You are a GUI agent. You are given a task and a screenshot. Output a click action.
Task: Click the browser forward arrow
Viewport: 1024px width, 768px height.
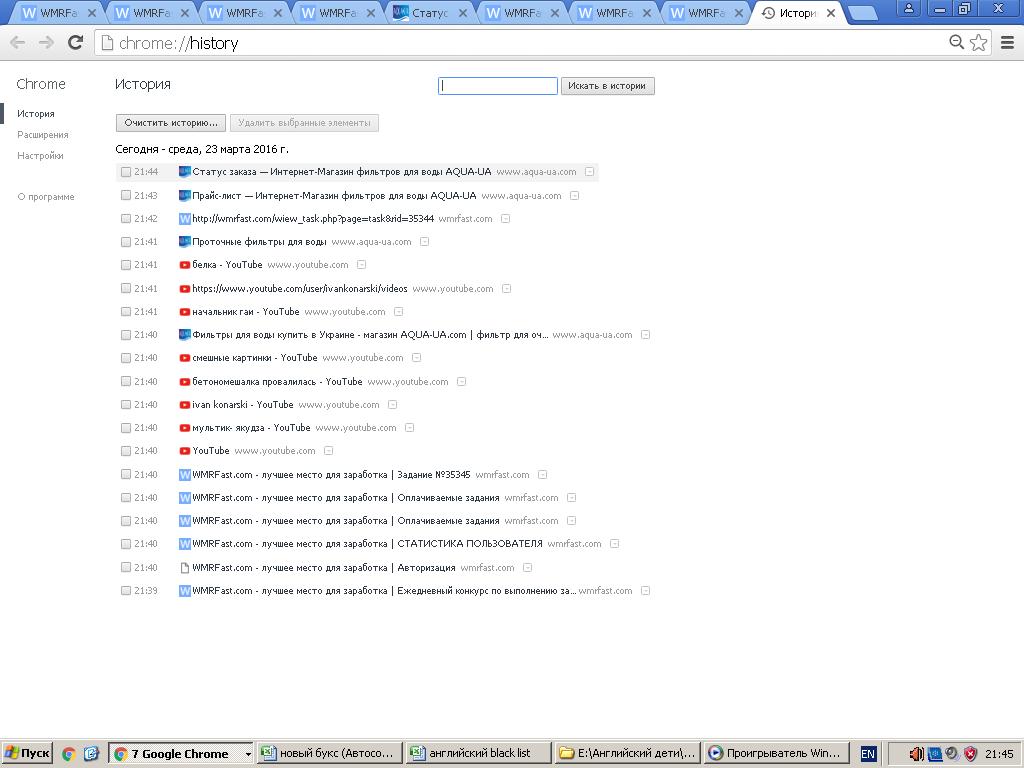(46, 43)
